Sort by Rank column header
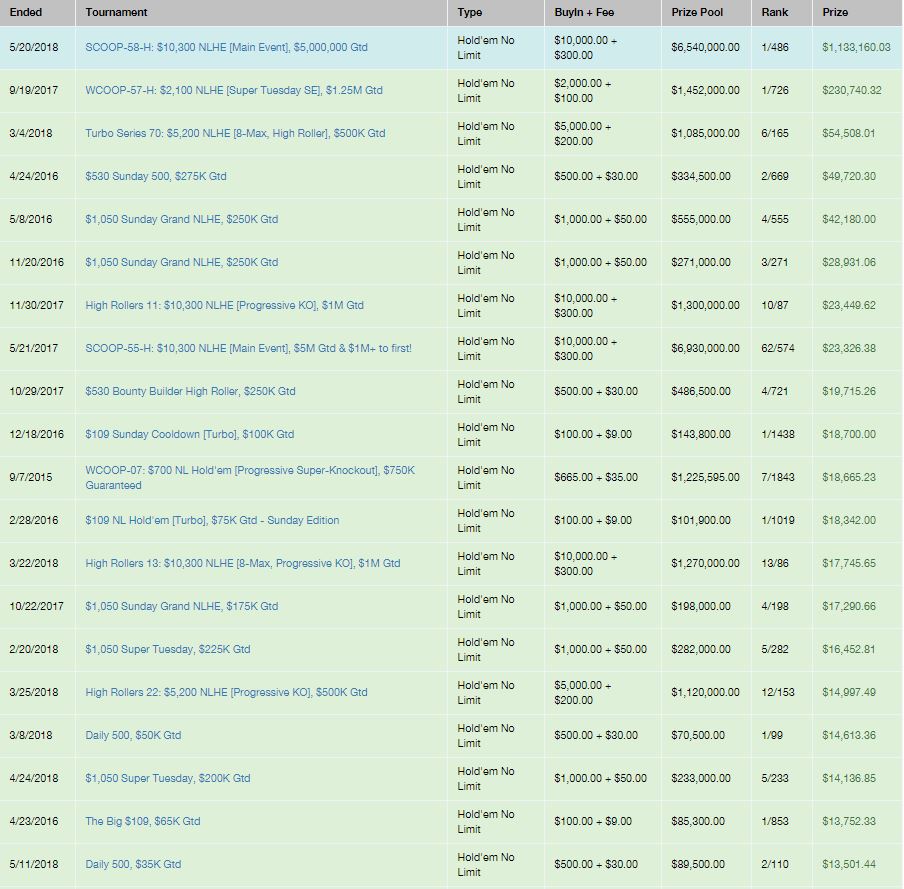904x889 pixels. (x=774, y=12)
